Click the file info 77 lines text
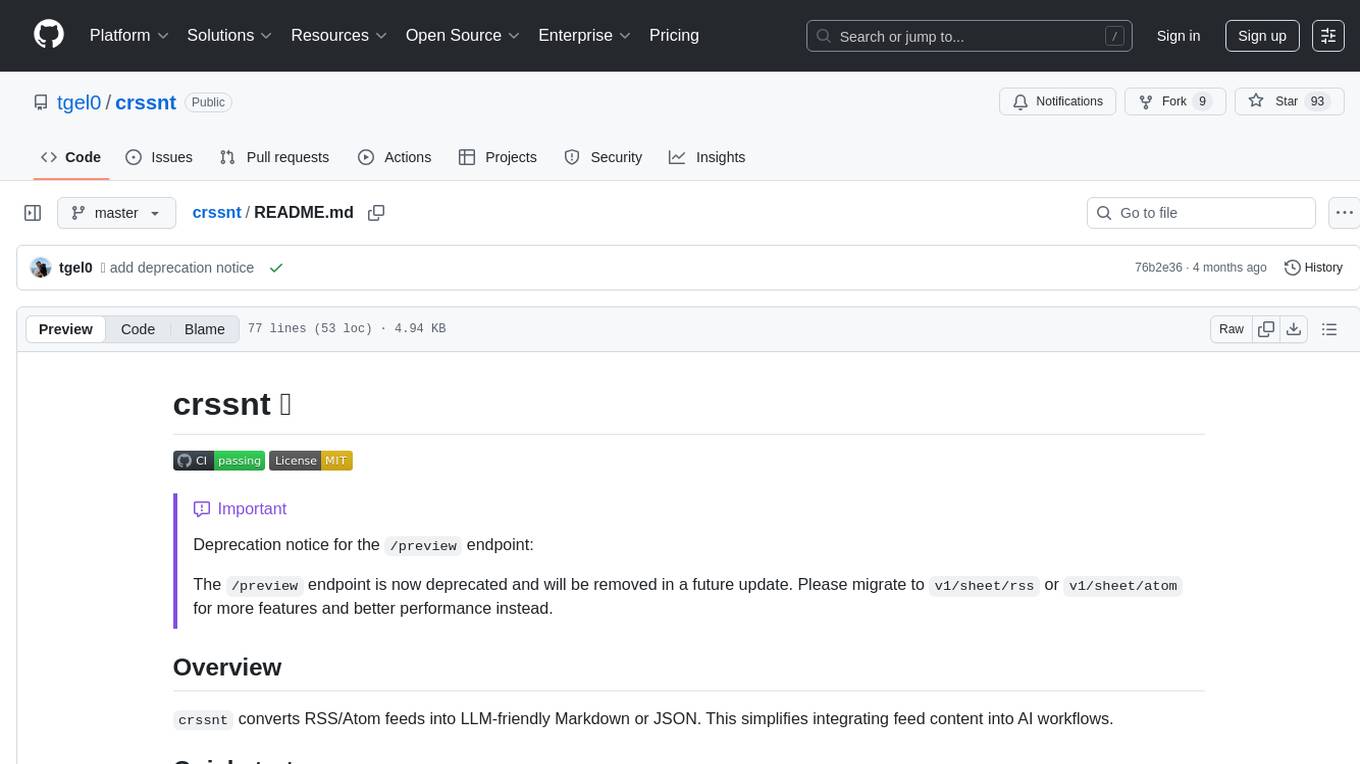This screenshot has width=1360, height=764. click(x=347, y=329)
